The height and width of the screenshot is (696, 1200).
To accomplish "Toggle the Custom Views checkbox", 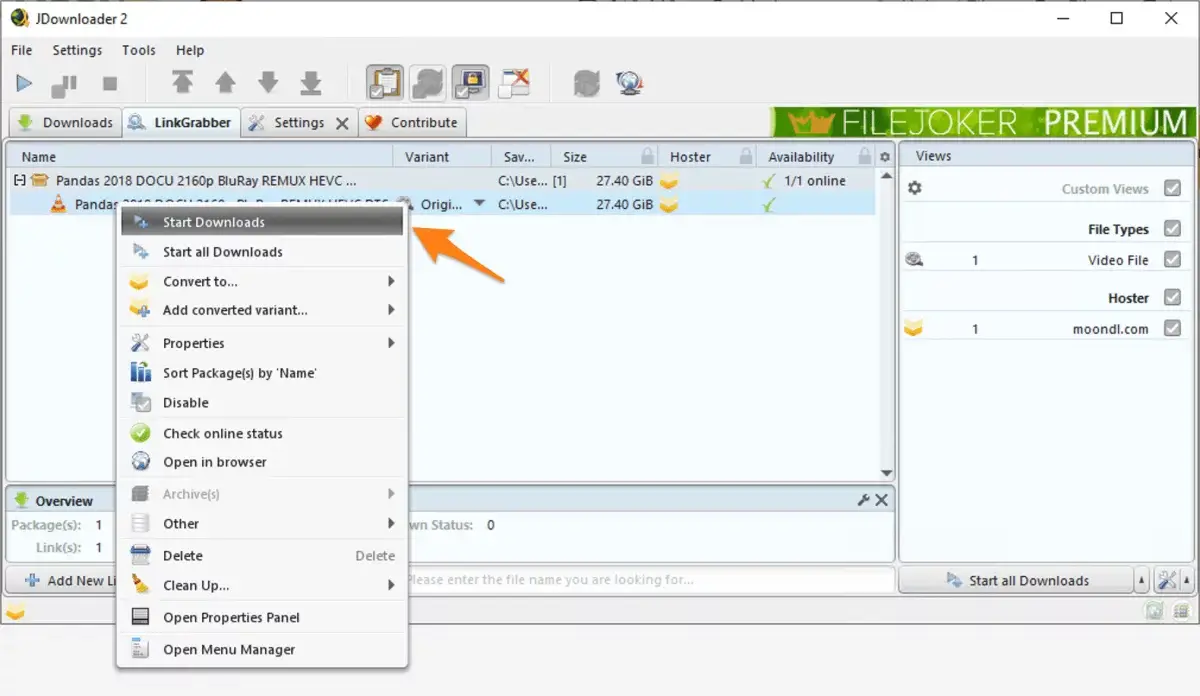I will click(1173, 188).
